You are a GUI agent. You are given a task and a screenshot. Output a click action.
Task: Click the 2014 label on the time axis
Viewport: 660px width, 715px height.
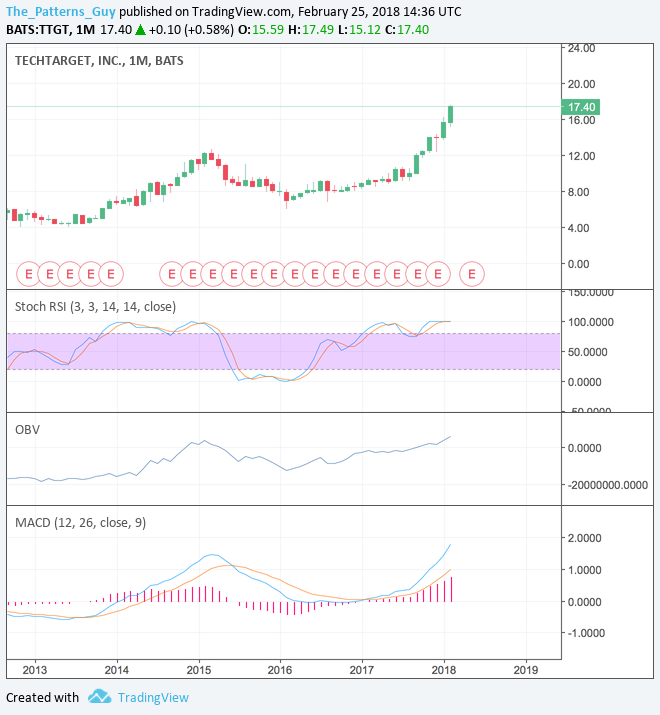click(117, 670)
